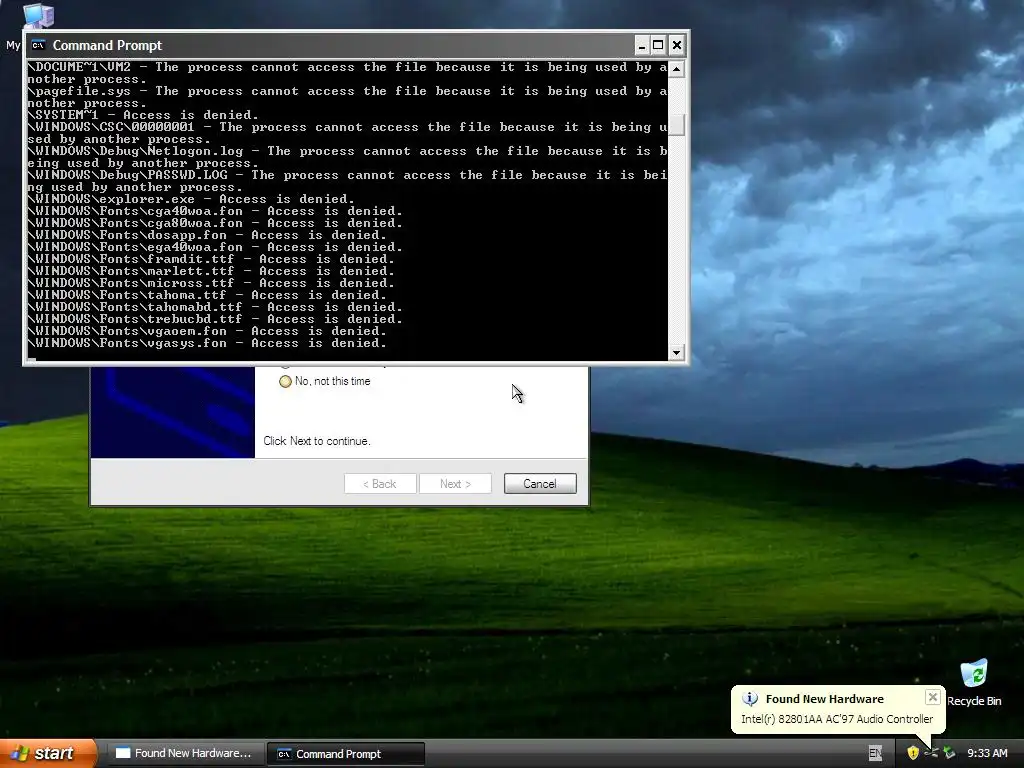Click the Command Prompt title bar text
Image resolution: width=1024 pixels, height=768 pixels.
(x=107, y=45)
